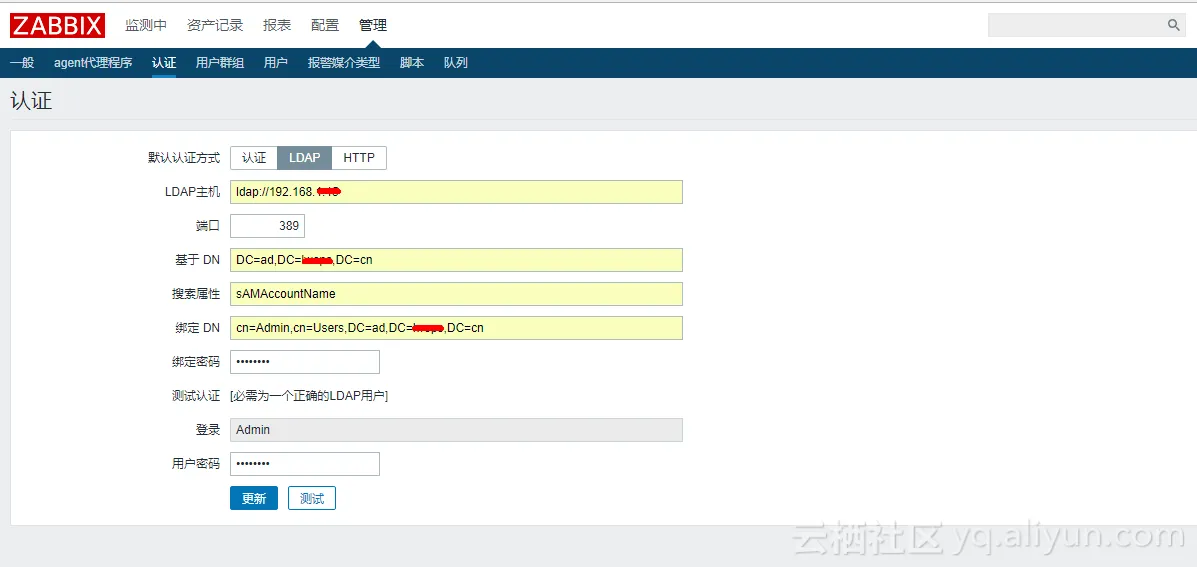Image resolution: width=1197 pixels, height=567 pixels.
Task: Go to the 队列 submenu
Action: coord(456,63)
